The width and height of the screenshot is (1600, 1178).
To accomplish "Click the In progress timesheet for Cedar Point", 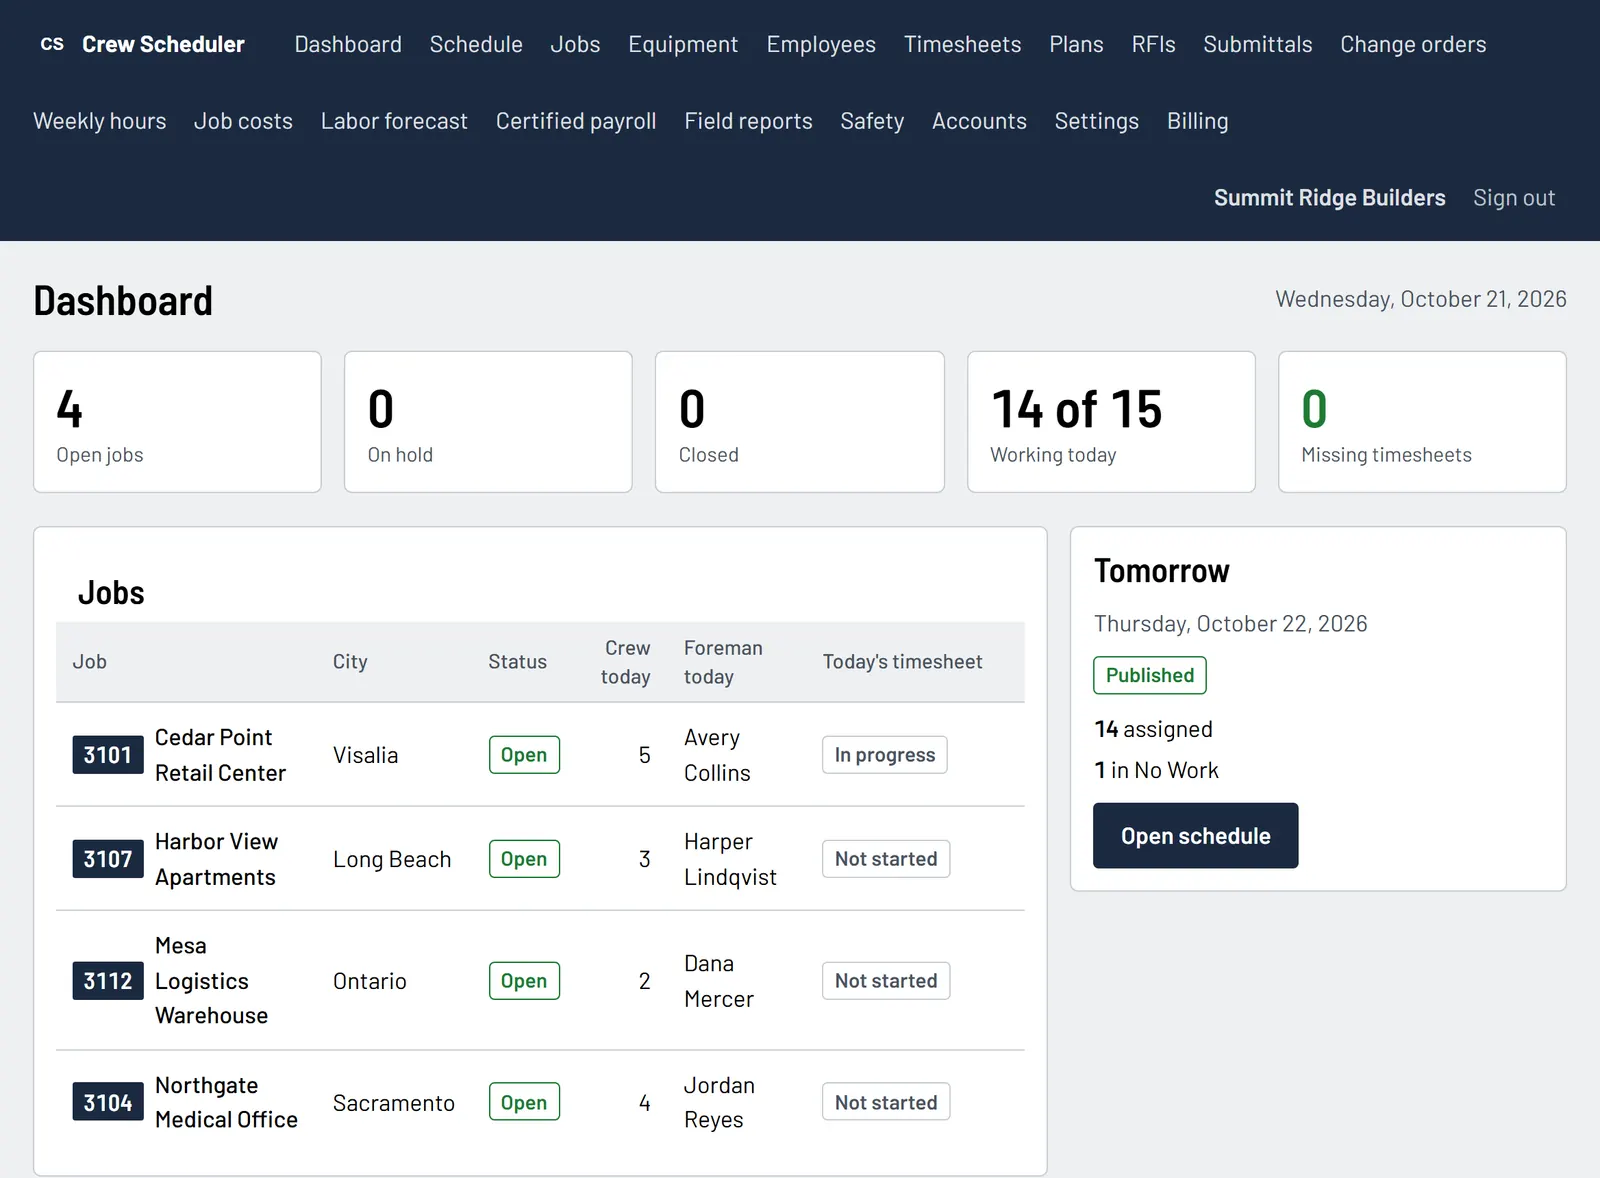I will (885, 755).
